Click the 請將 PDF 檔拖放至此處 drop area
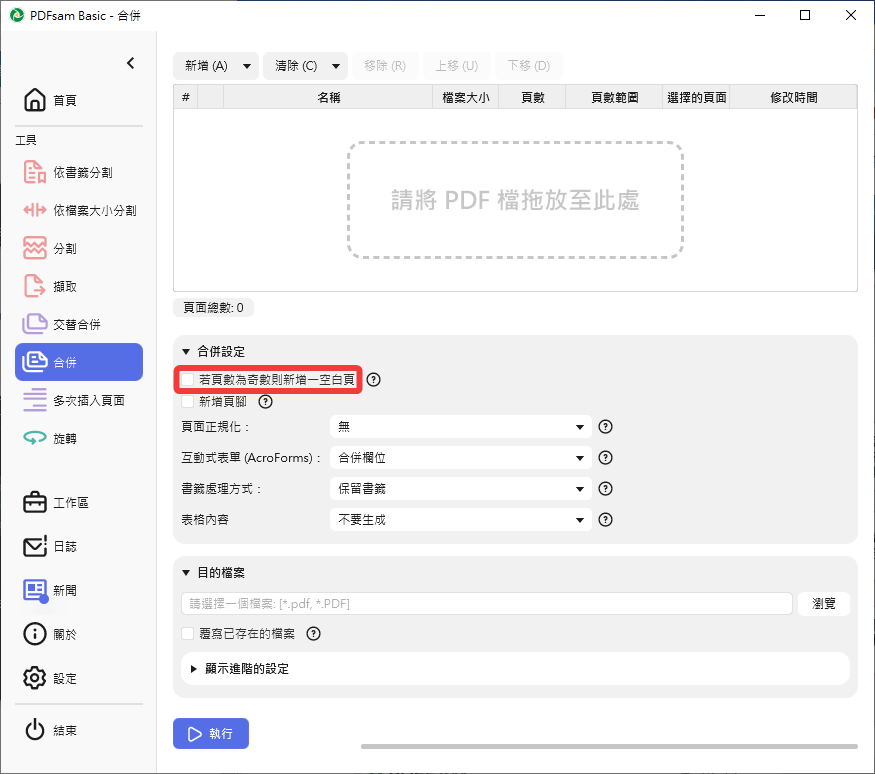This screenshot has width=875, height=774. (515, 200)
